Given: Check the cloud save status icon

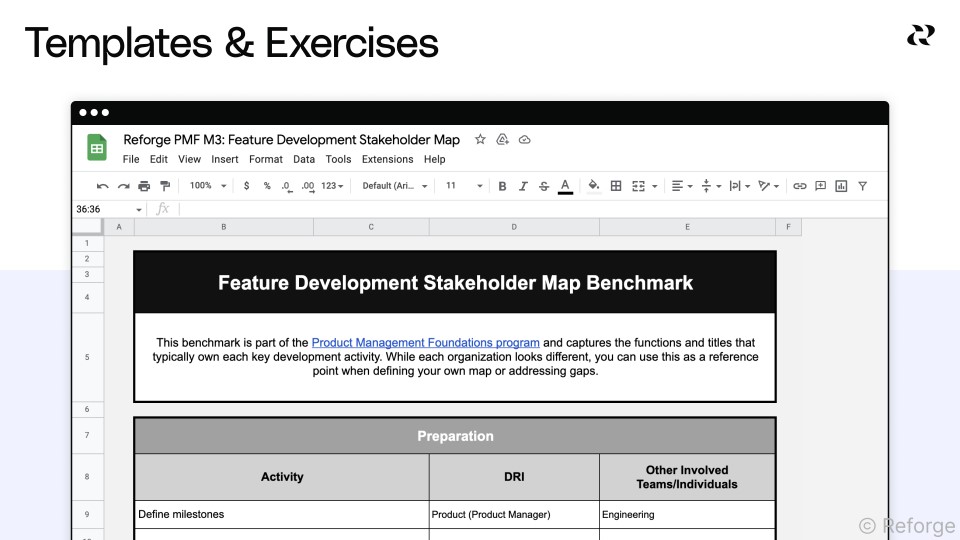Looking at the screenshot, I should [x=524, y=140].
